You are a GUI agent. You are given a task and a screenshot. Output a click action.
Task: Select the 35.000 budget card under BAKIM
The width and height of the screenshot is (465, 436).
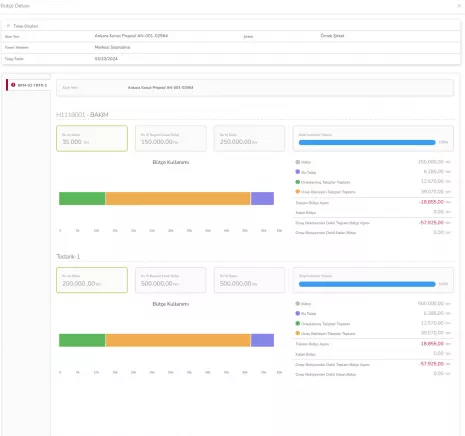[92, 138]
